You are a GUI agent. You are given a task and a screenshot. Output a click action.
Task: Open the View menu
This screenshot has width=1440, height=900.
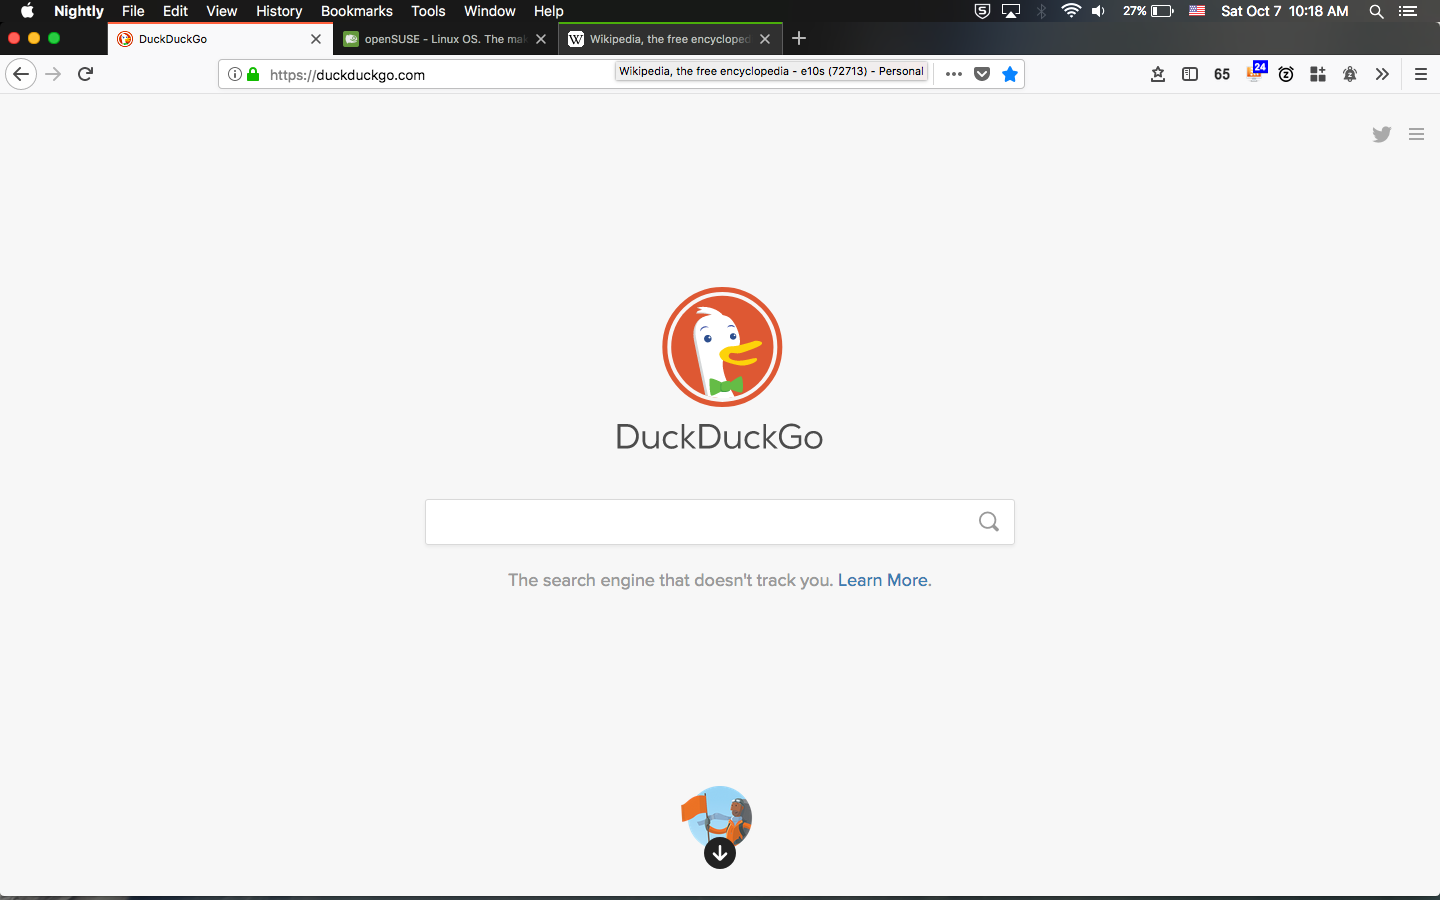(x=222, y=11)
